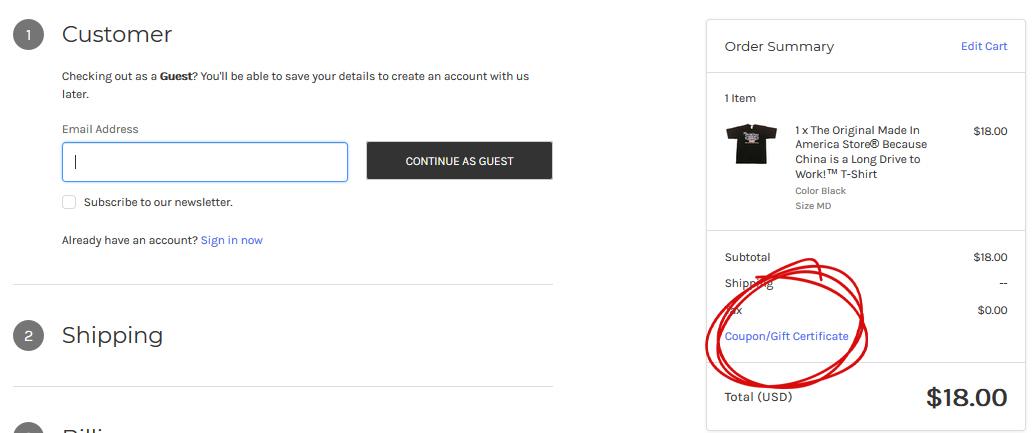Click the Color Black product option text

click(821, 191)
